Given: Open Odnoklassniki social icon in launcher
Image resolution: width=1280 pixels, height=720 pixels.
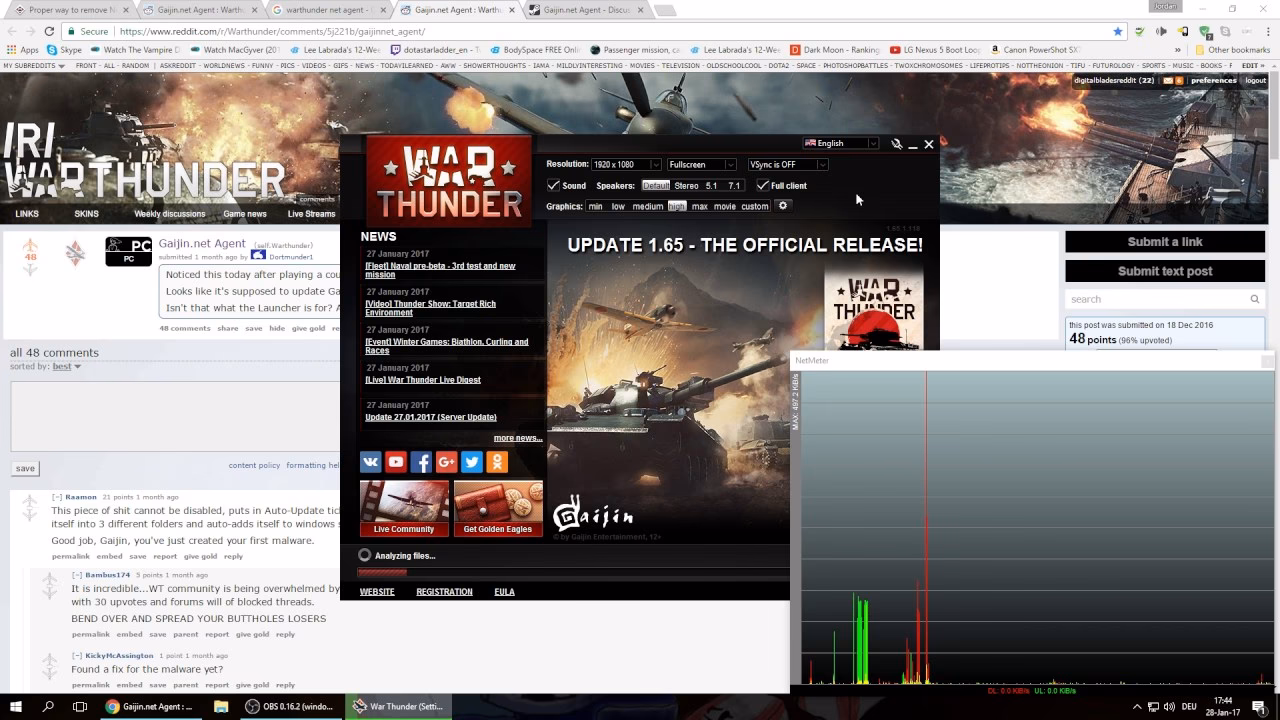Looking at the screenshot, I should coord(497,461).
